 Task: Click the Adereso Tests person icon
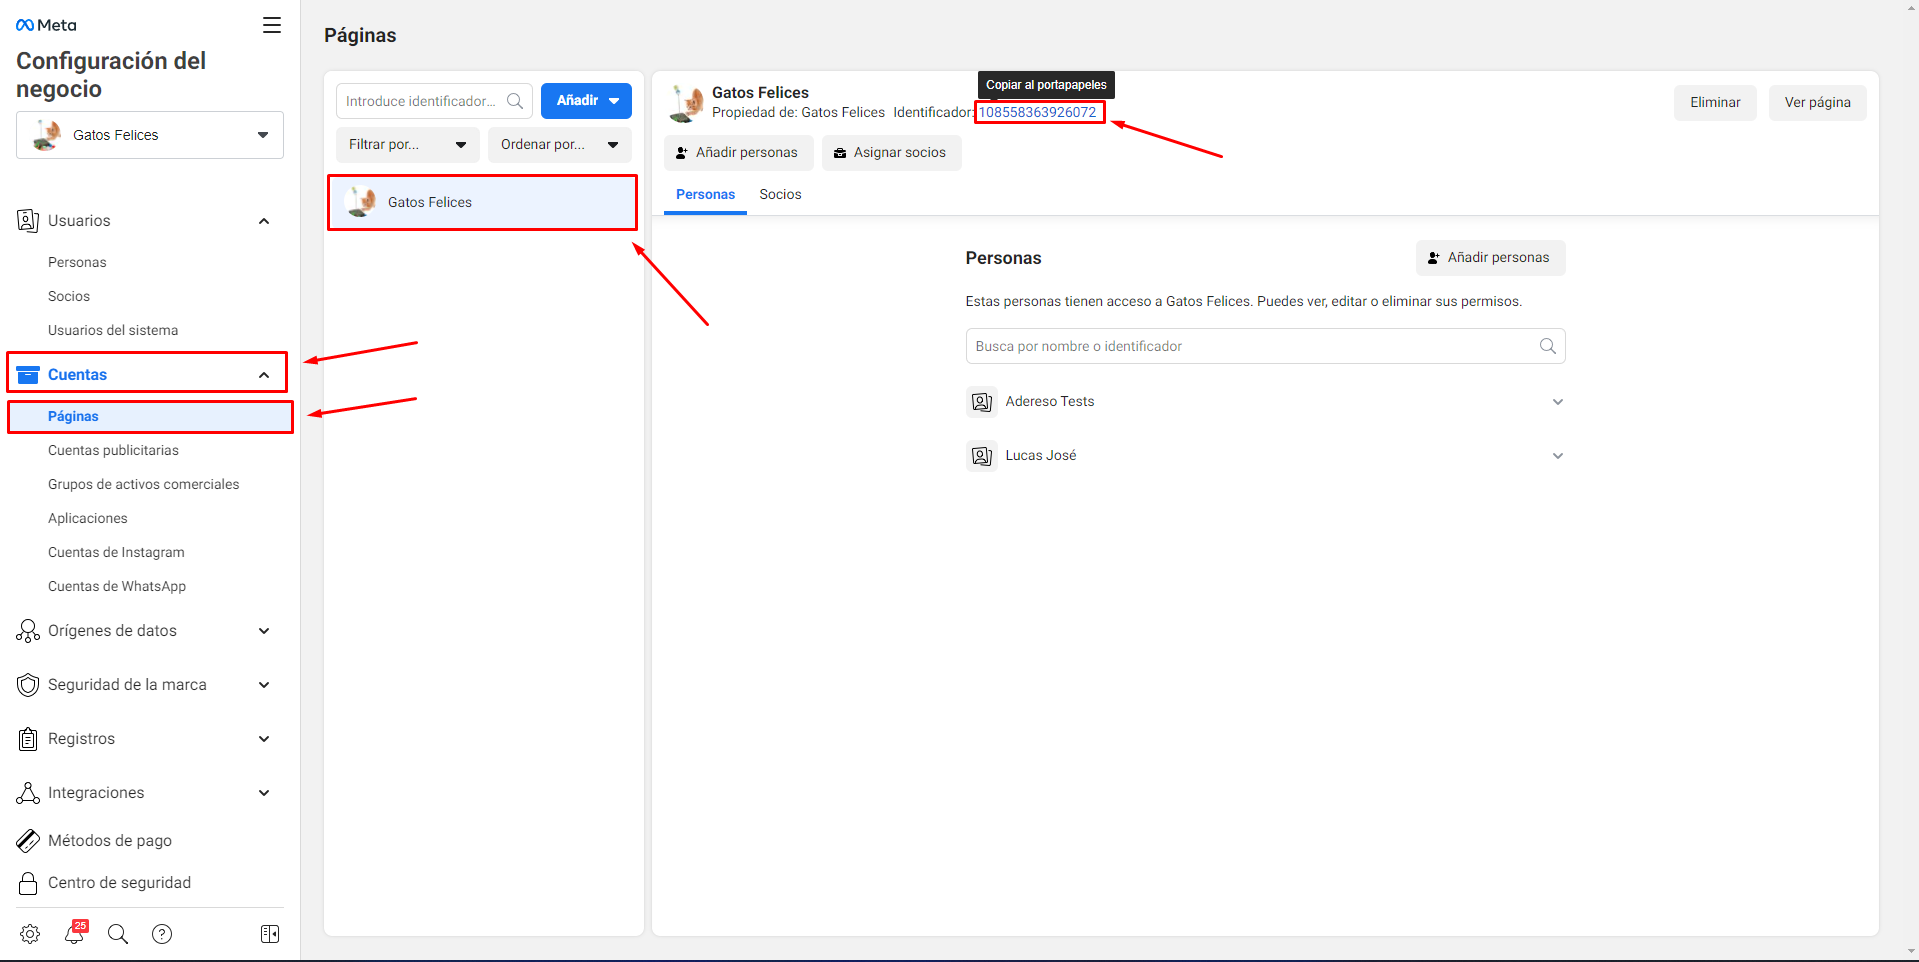982,402
